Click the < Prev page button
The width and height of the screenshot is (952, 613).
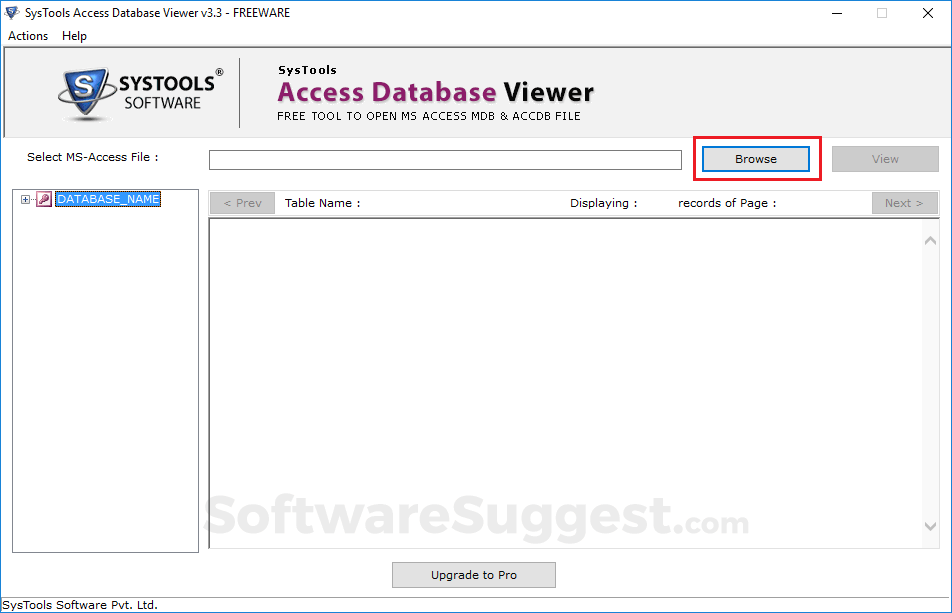tap(242, 203)
